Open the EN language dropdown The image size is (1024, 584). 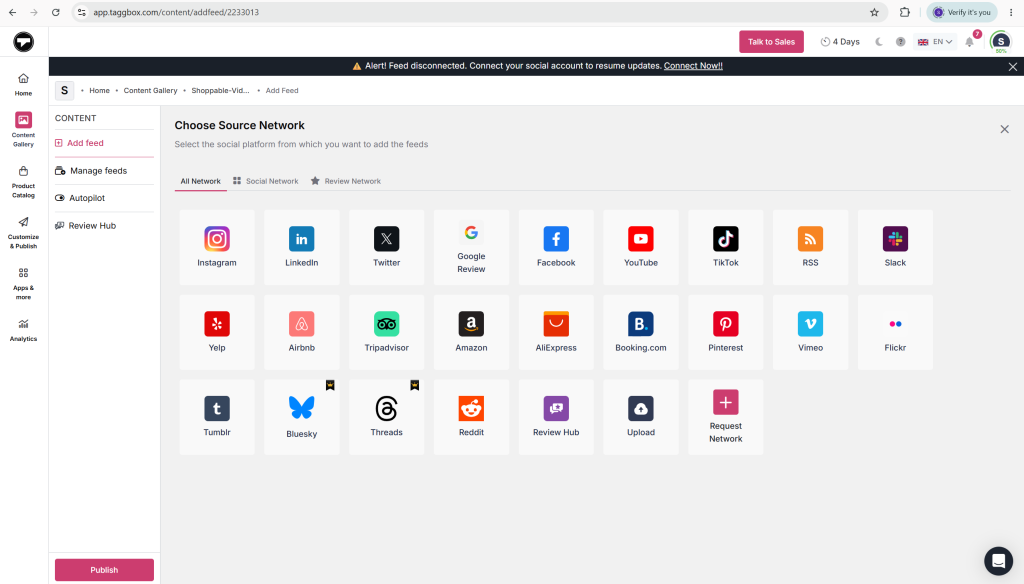935,42
